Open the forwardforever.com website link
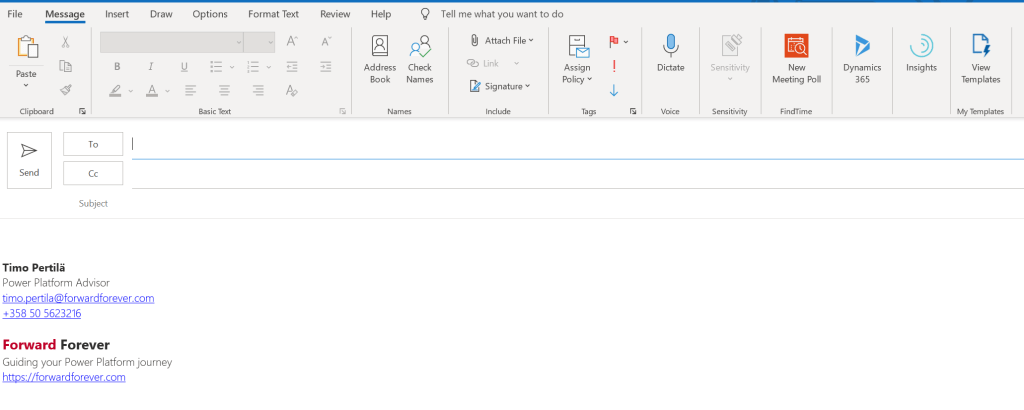This screenshot has width=1024, height=410. 64,377
